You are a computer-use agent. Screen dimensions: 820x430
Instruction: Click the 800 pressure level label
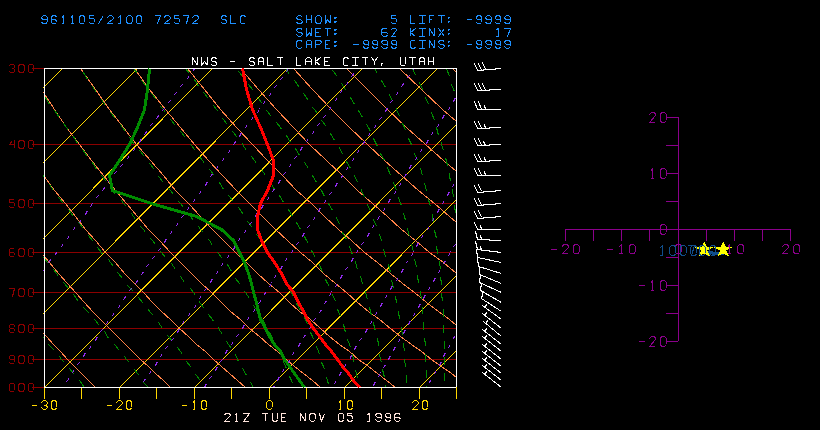[21, 329]
